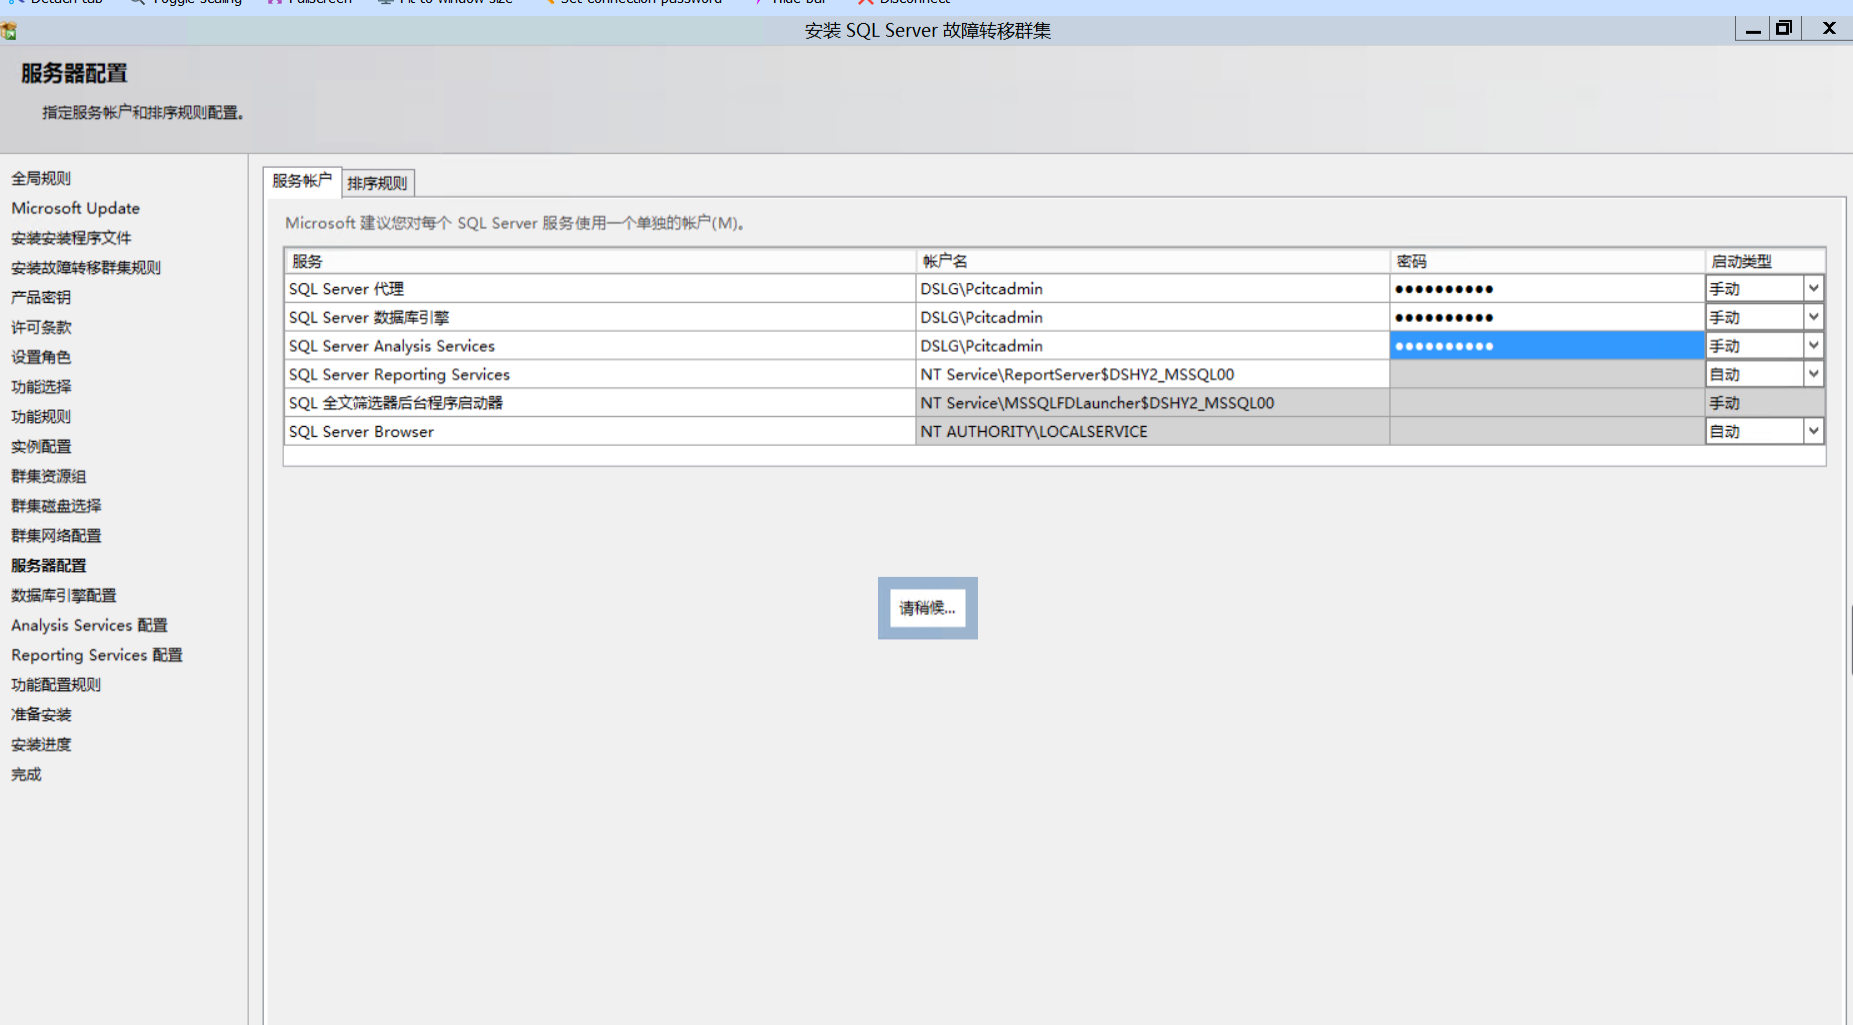1853x1025 pixels.
Task: Click the 密码 column header
Action: tap(1547, 261)
